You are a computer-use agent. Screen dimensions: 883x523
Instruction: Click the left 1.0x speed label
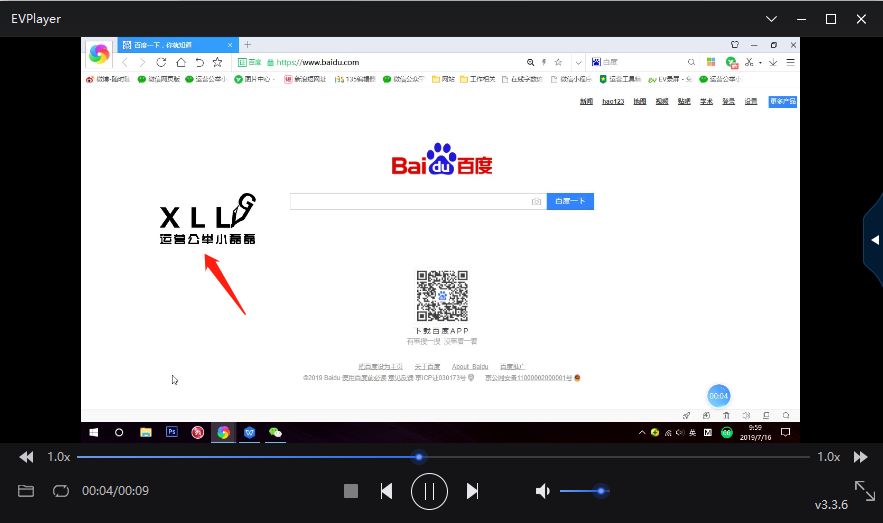pos(59,457)
